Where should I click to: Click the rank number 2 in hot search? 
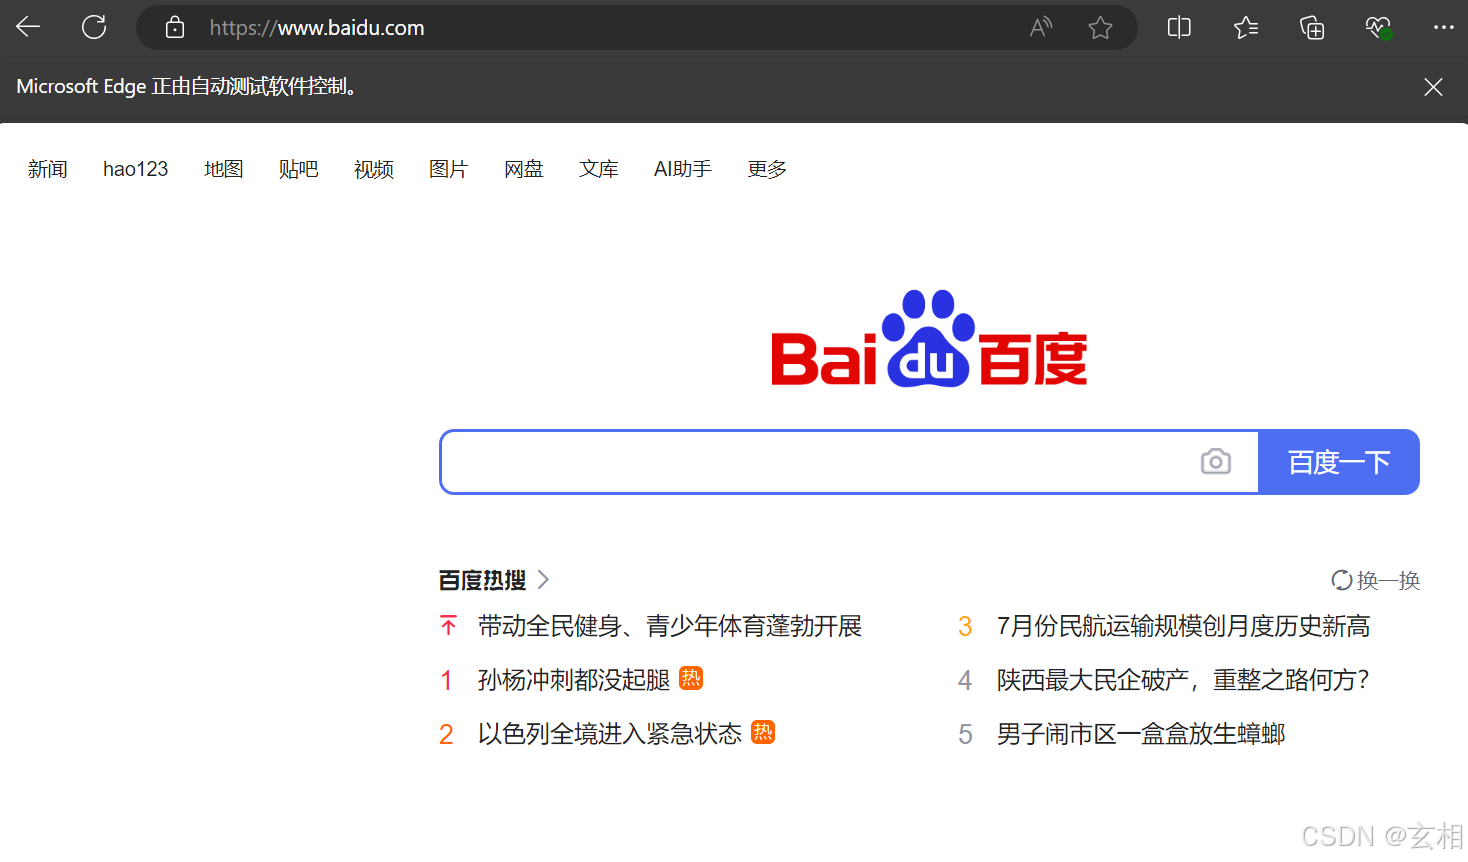pos(447,735)
